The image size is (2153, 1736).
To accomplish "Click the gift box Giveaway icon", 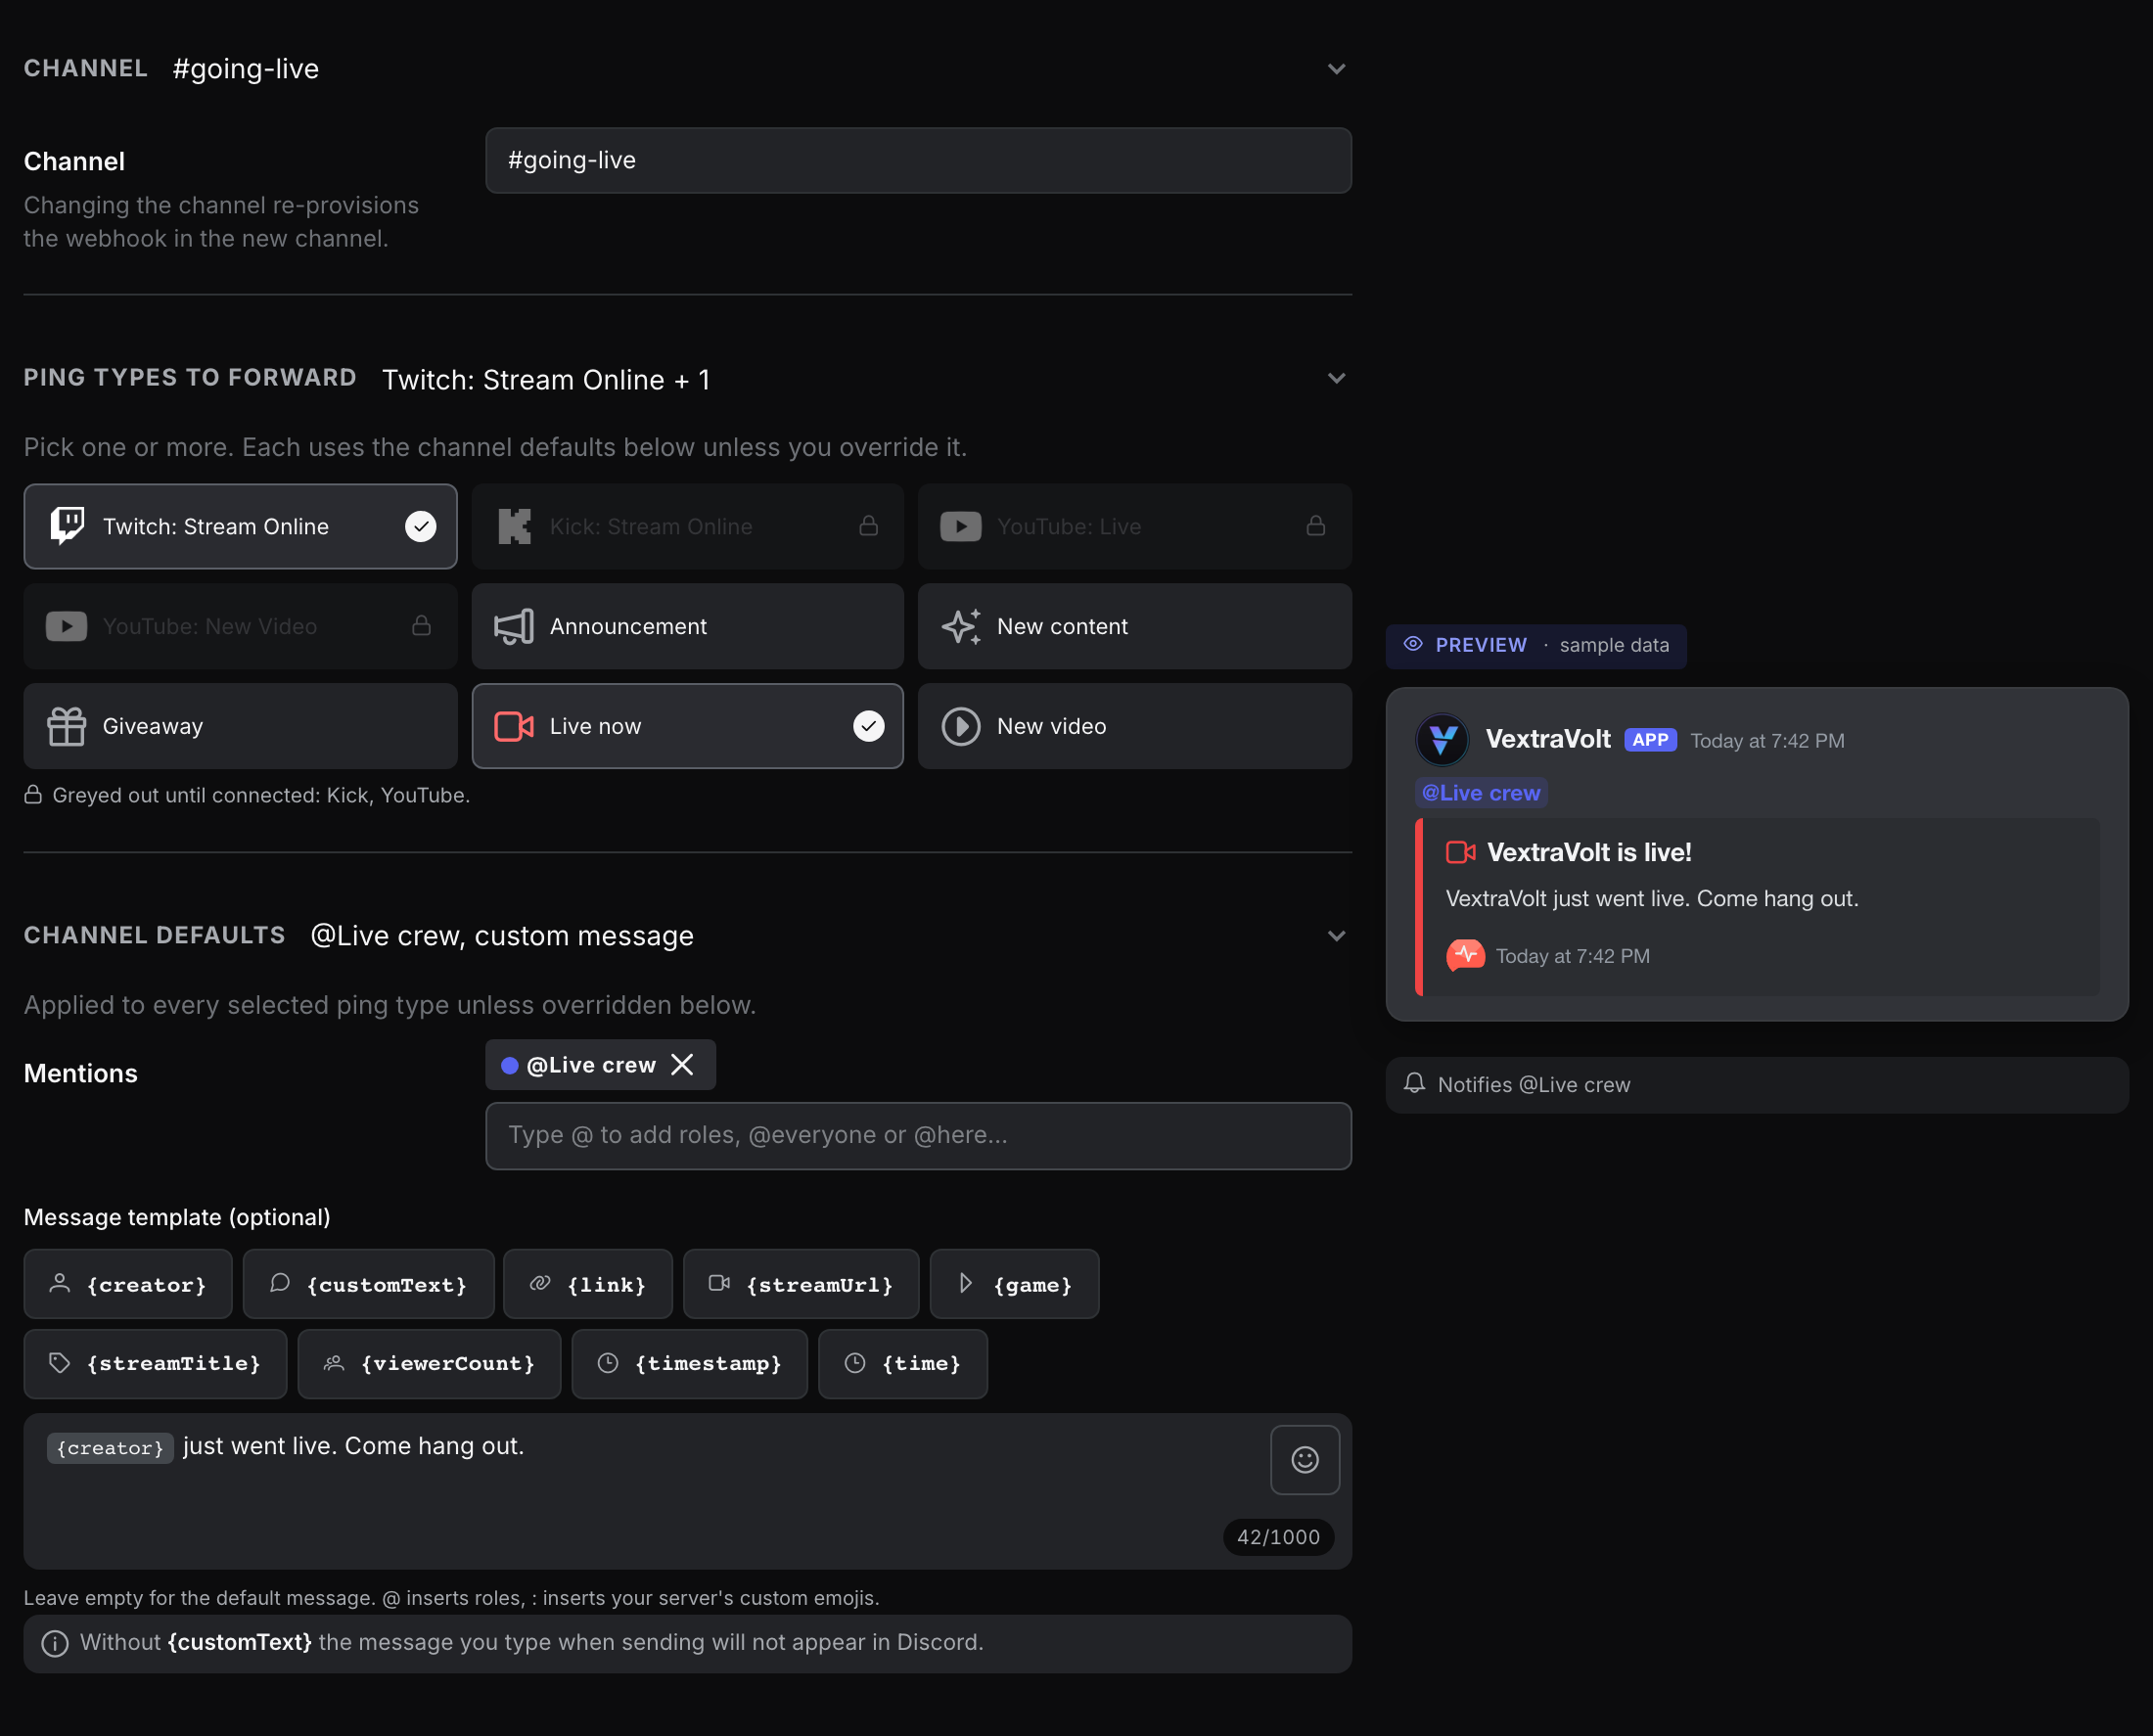I will point(67,727).
